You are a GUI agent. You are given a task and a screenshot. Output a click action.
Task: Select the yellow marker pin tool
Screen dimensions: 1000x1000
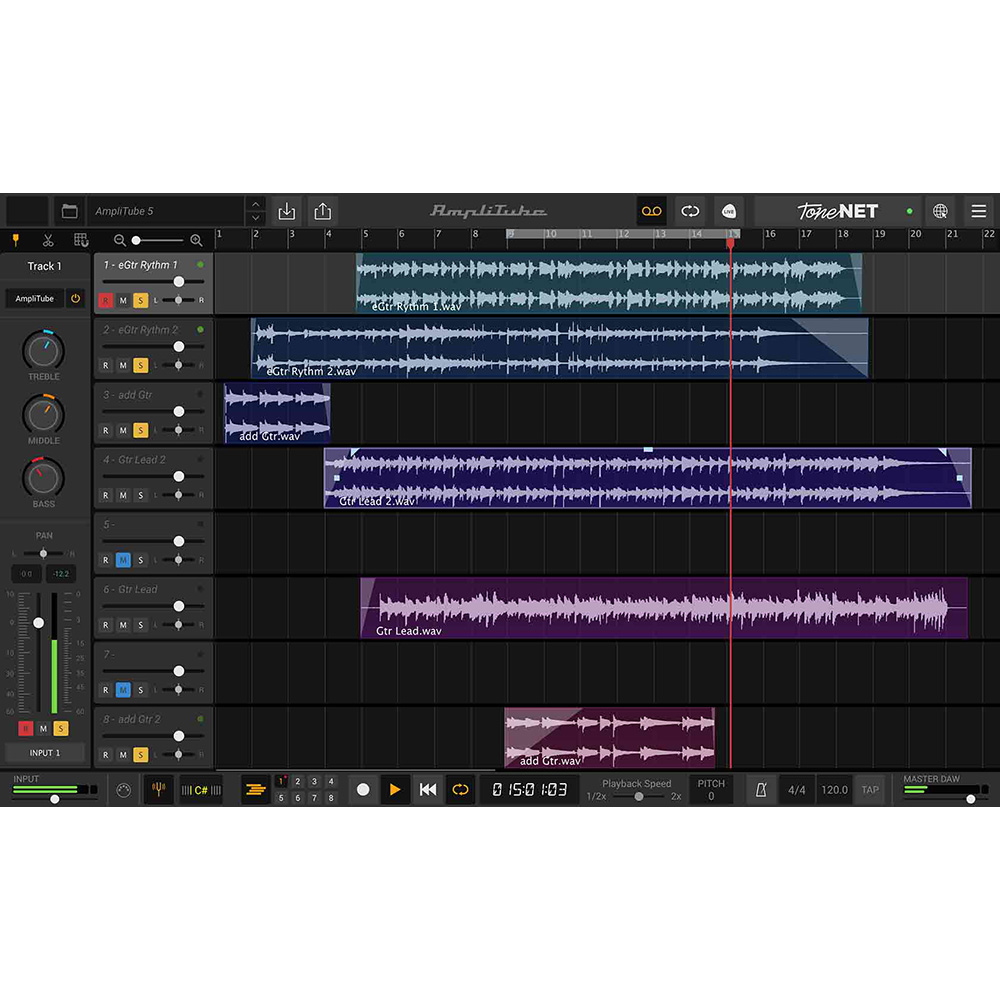16,240
